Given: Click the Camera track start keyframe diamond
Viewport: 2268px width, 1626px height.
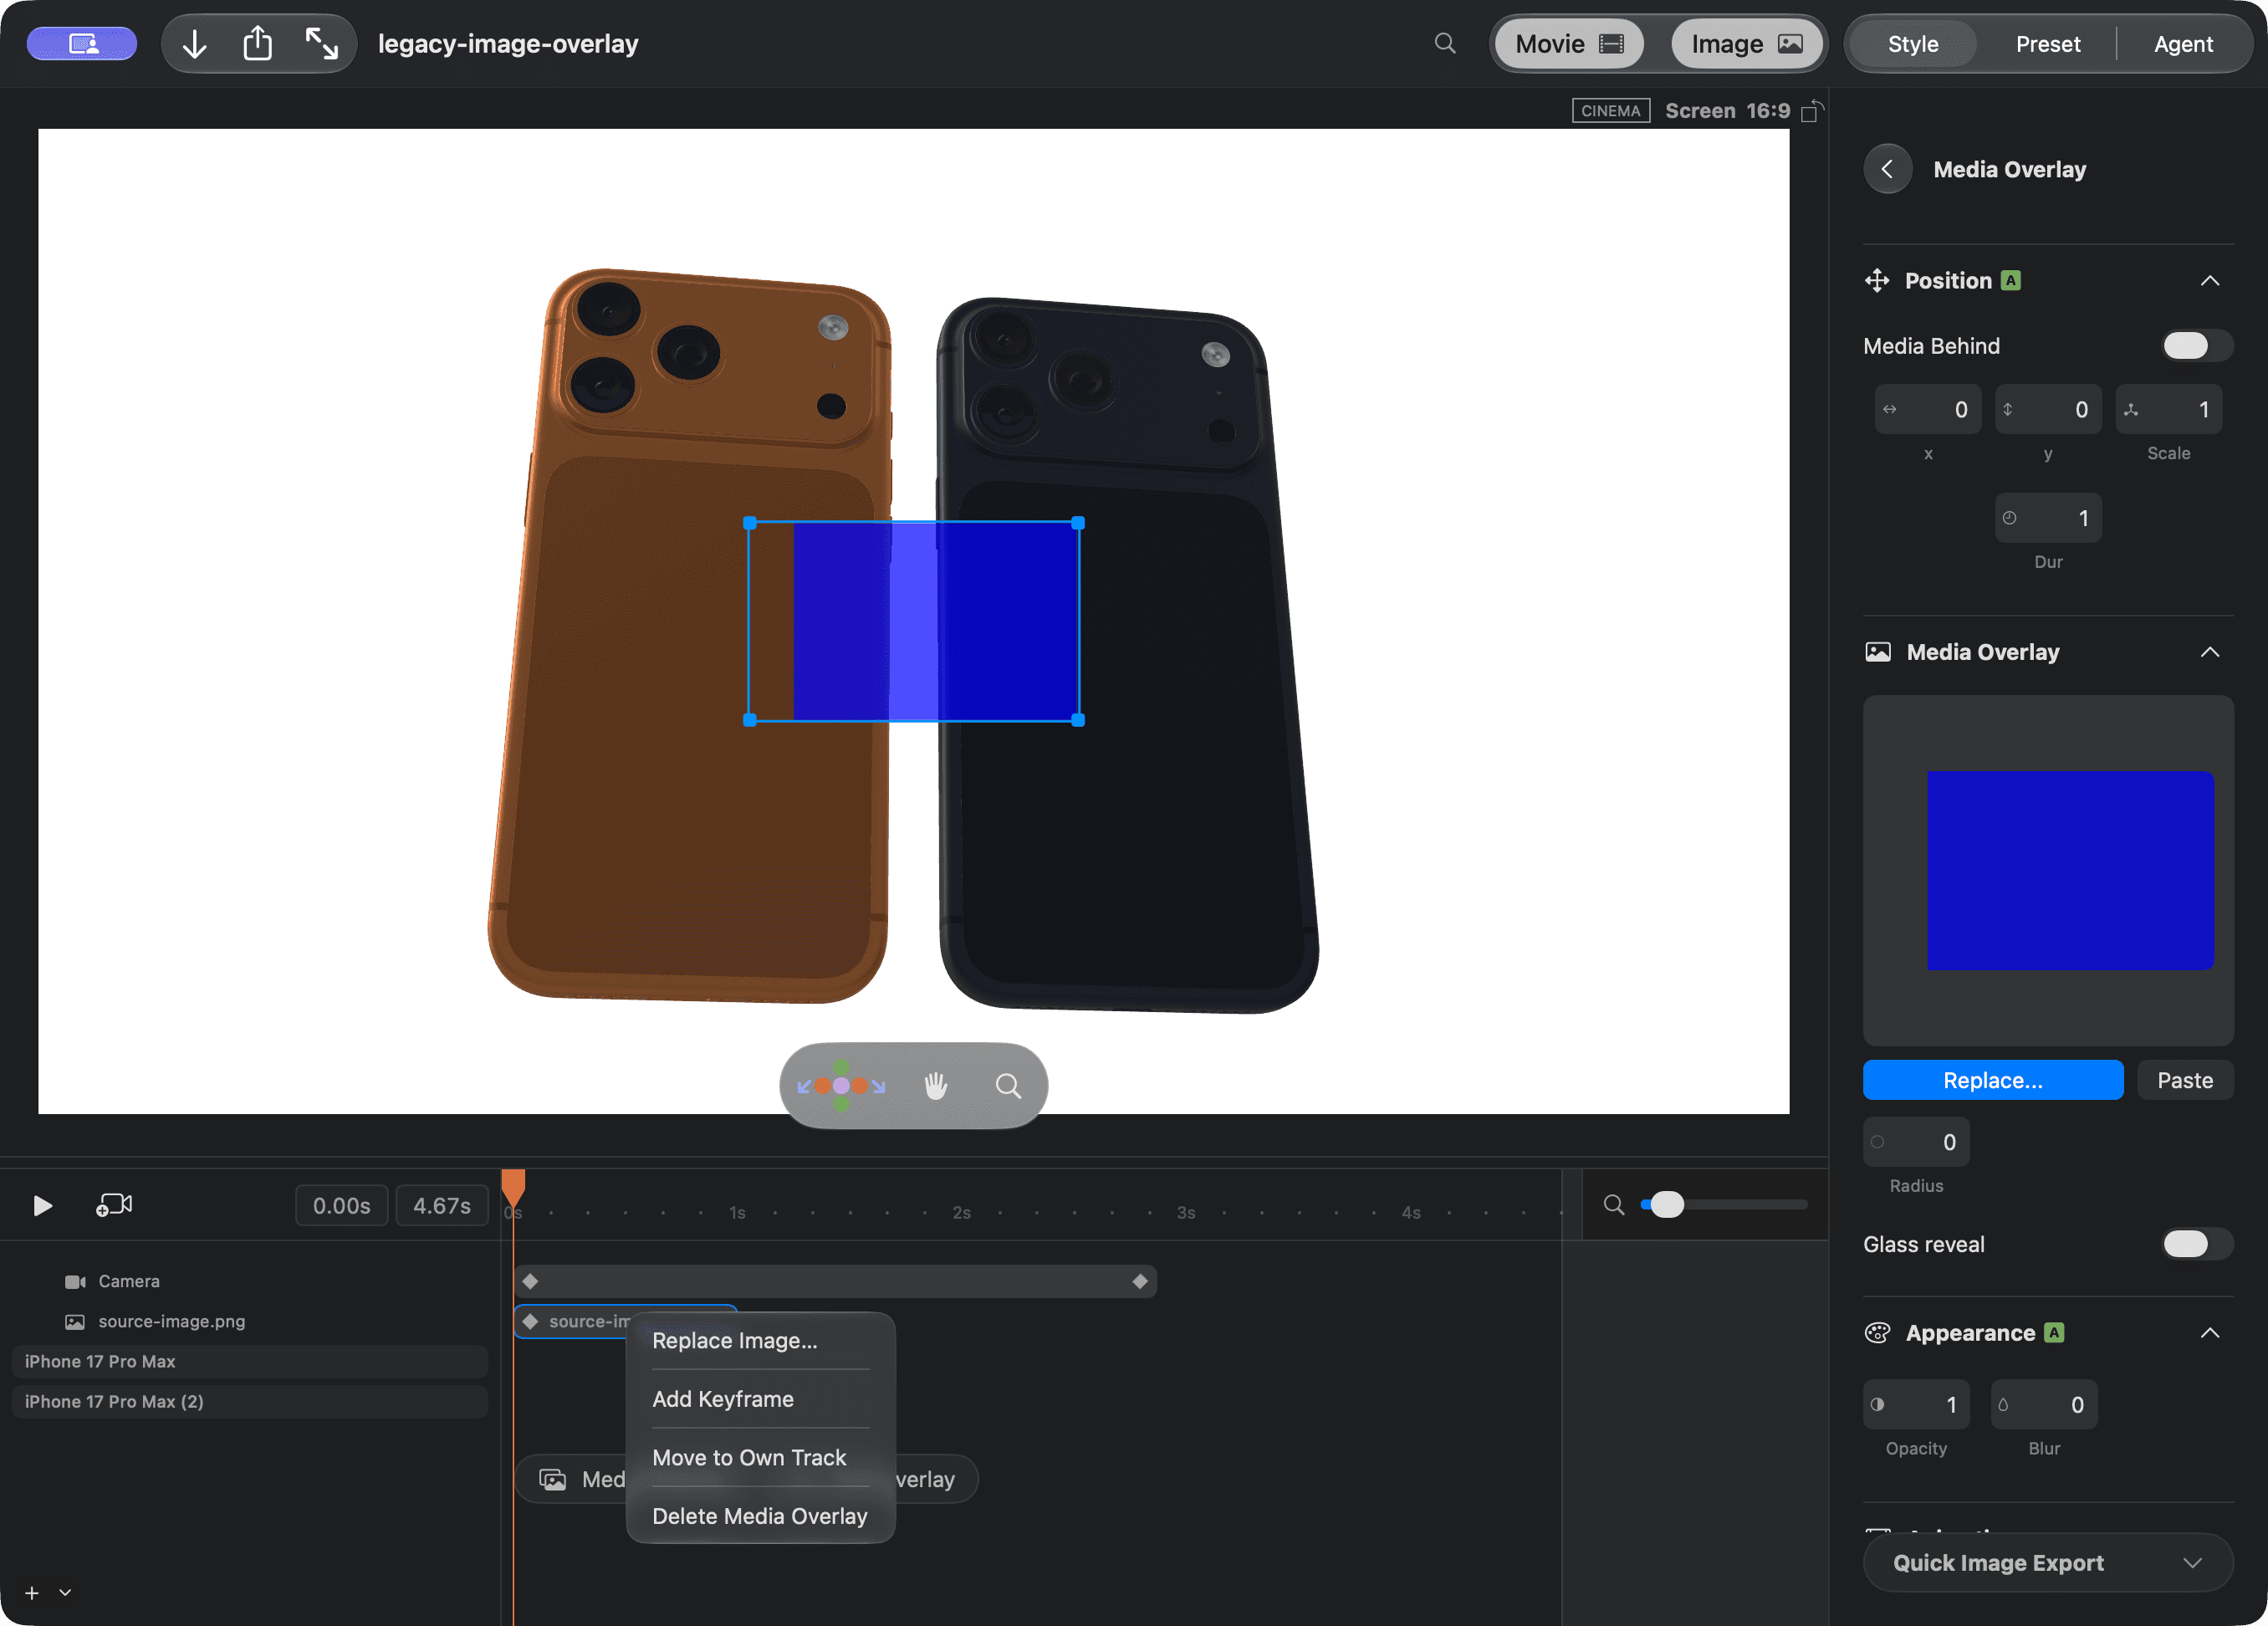Looking at the screenshot, I should (x=531, y=1282).
